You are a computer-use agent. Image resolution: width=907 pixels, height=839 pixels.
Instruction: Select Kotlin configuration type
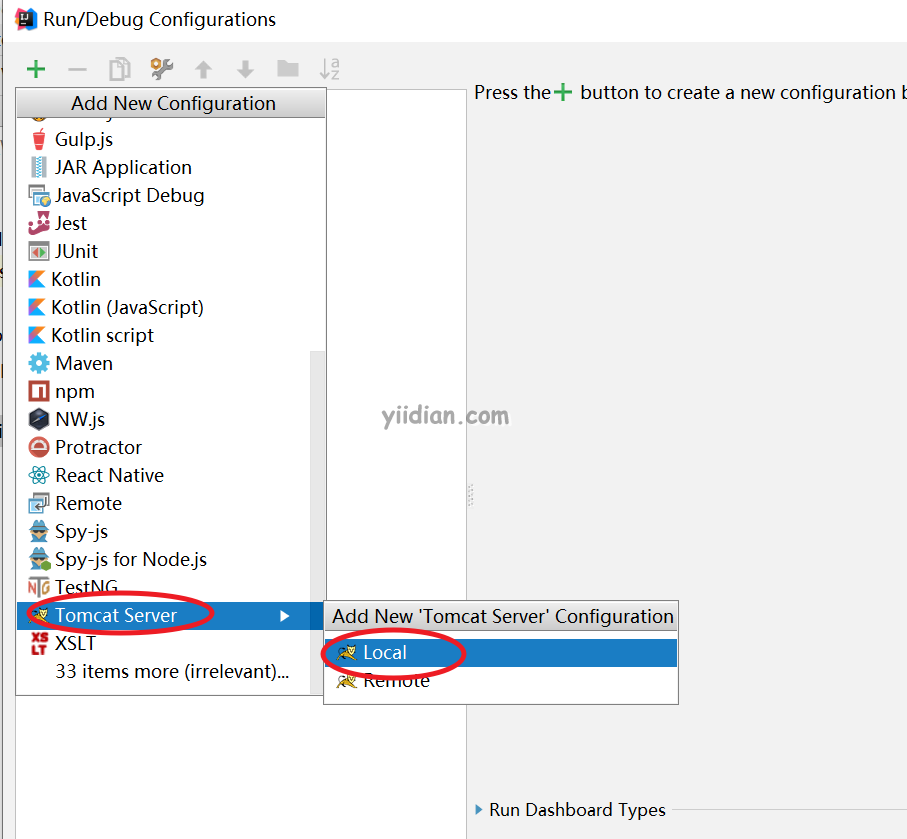pos(171,279)
